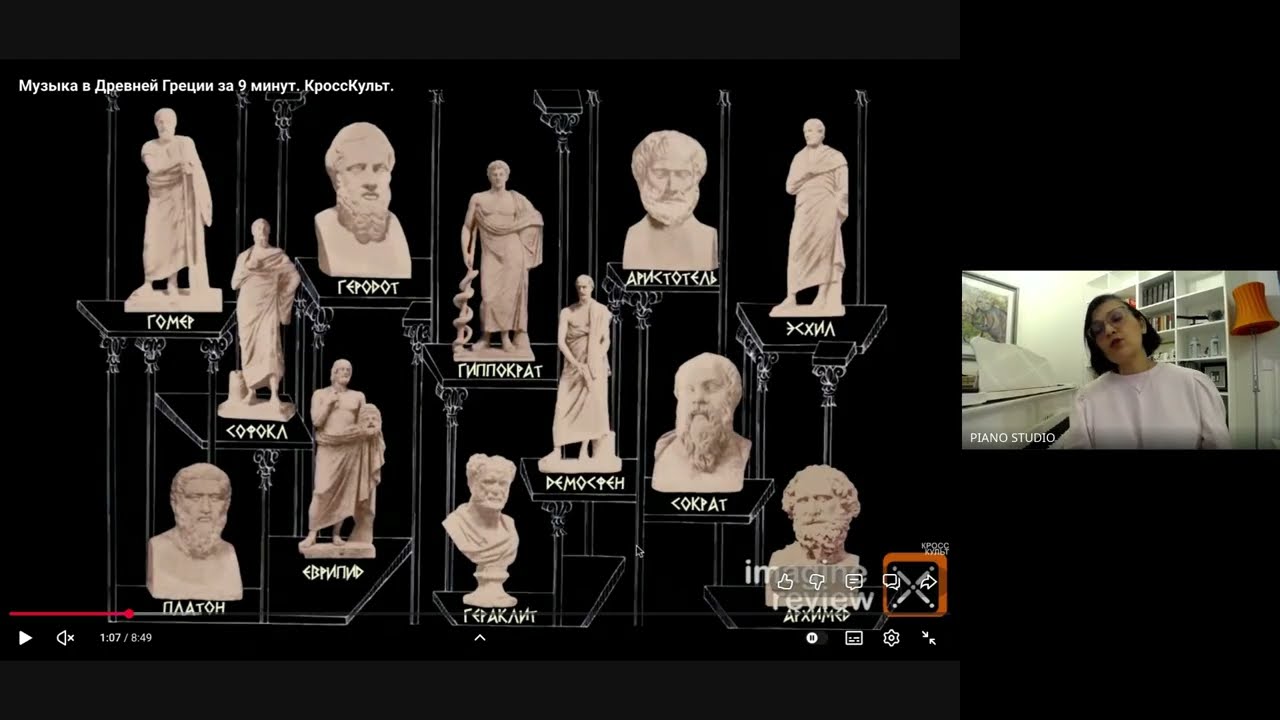Viewport: 1280px width, 720px height.
Task: Expand the chevron-up panel below video
Action: [x=480, y=638]
